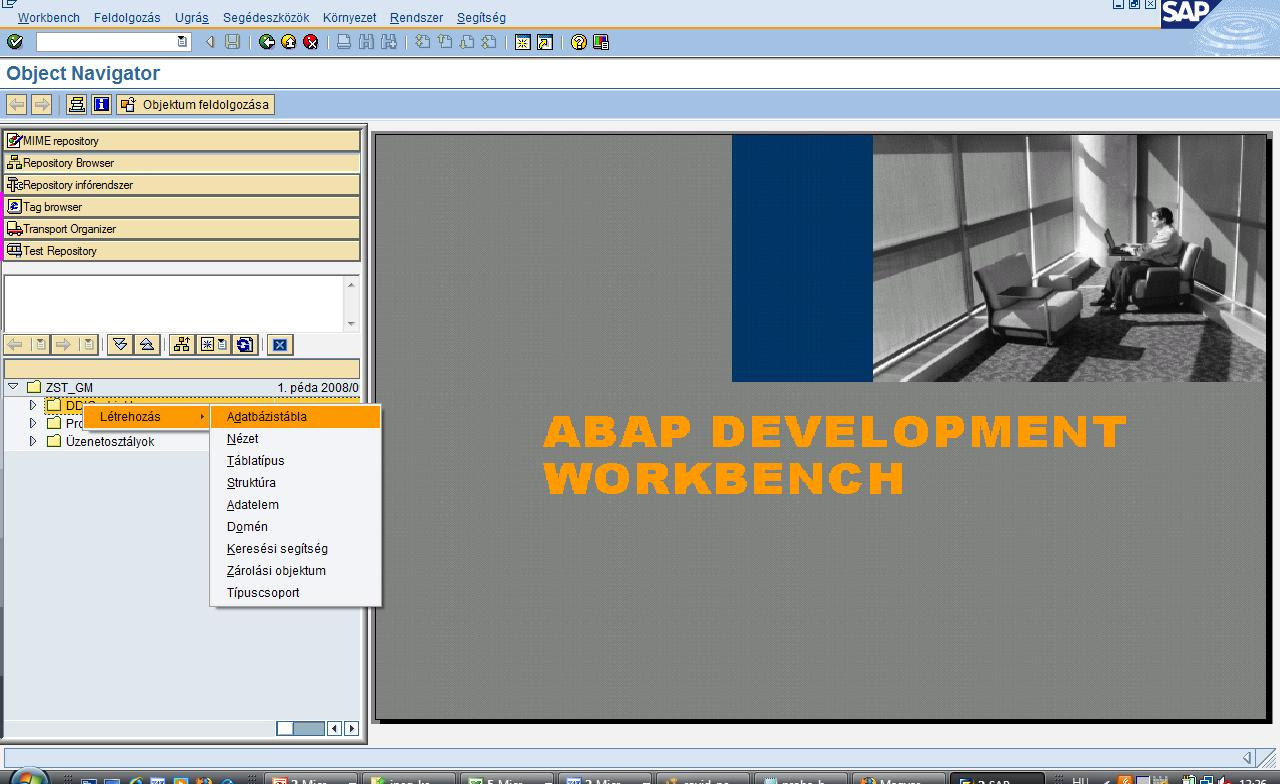Viewport: 1280px width, 784px height.
Task: Click the blue information 'i' icon
Action: coord(101,104)
